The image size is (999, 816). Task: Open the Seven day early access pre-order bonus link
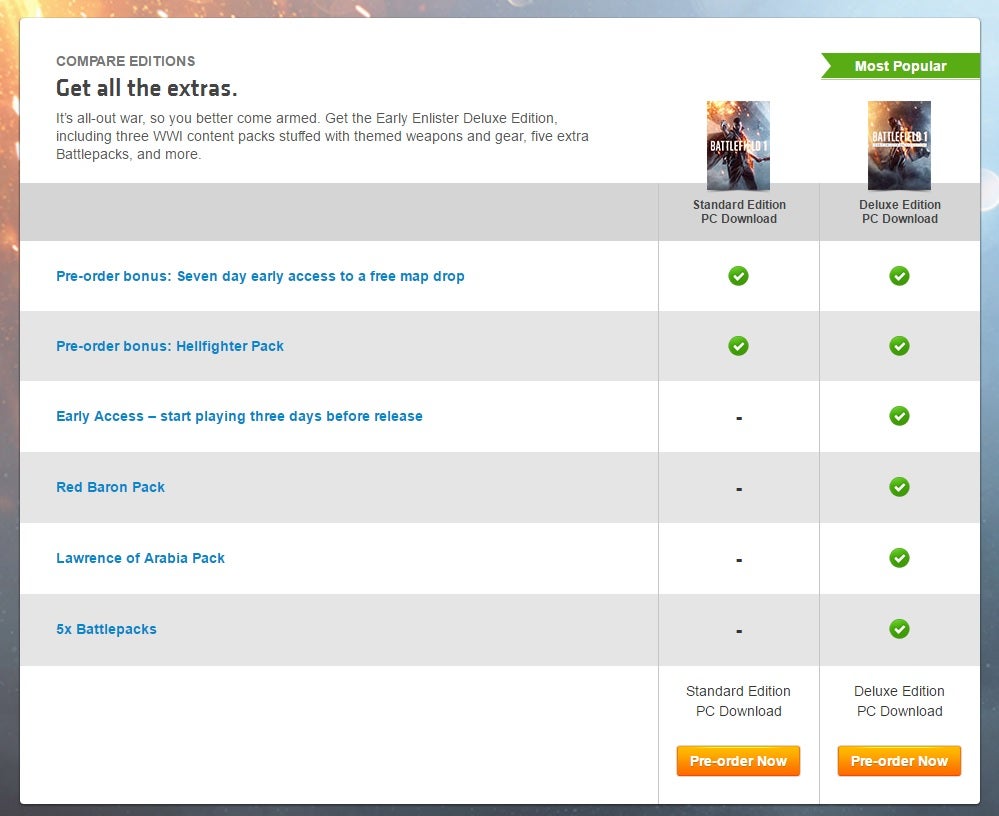(260, 276)
